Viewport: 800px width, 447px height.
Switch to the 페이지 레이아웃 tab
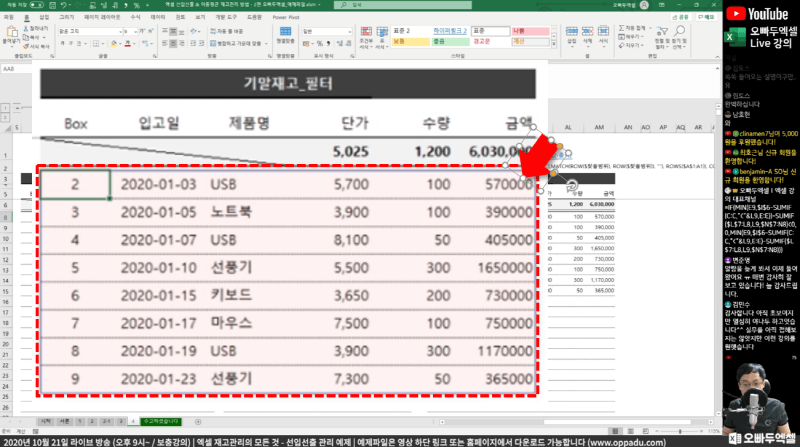pyautogui.click(x=102, y=17)
